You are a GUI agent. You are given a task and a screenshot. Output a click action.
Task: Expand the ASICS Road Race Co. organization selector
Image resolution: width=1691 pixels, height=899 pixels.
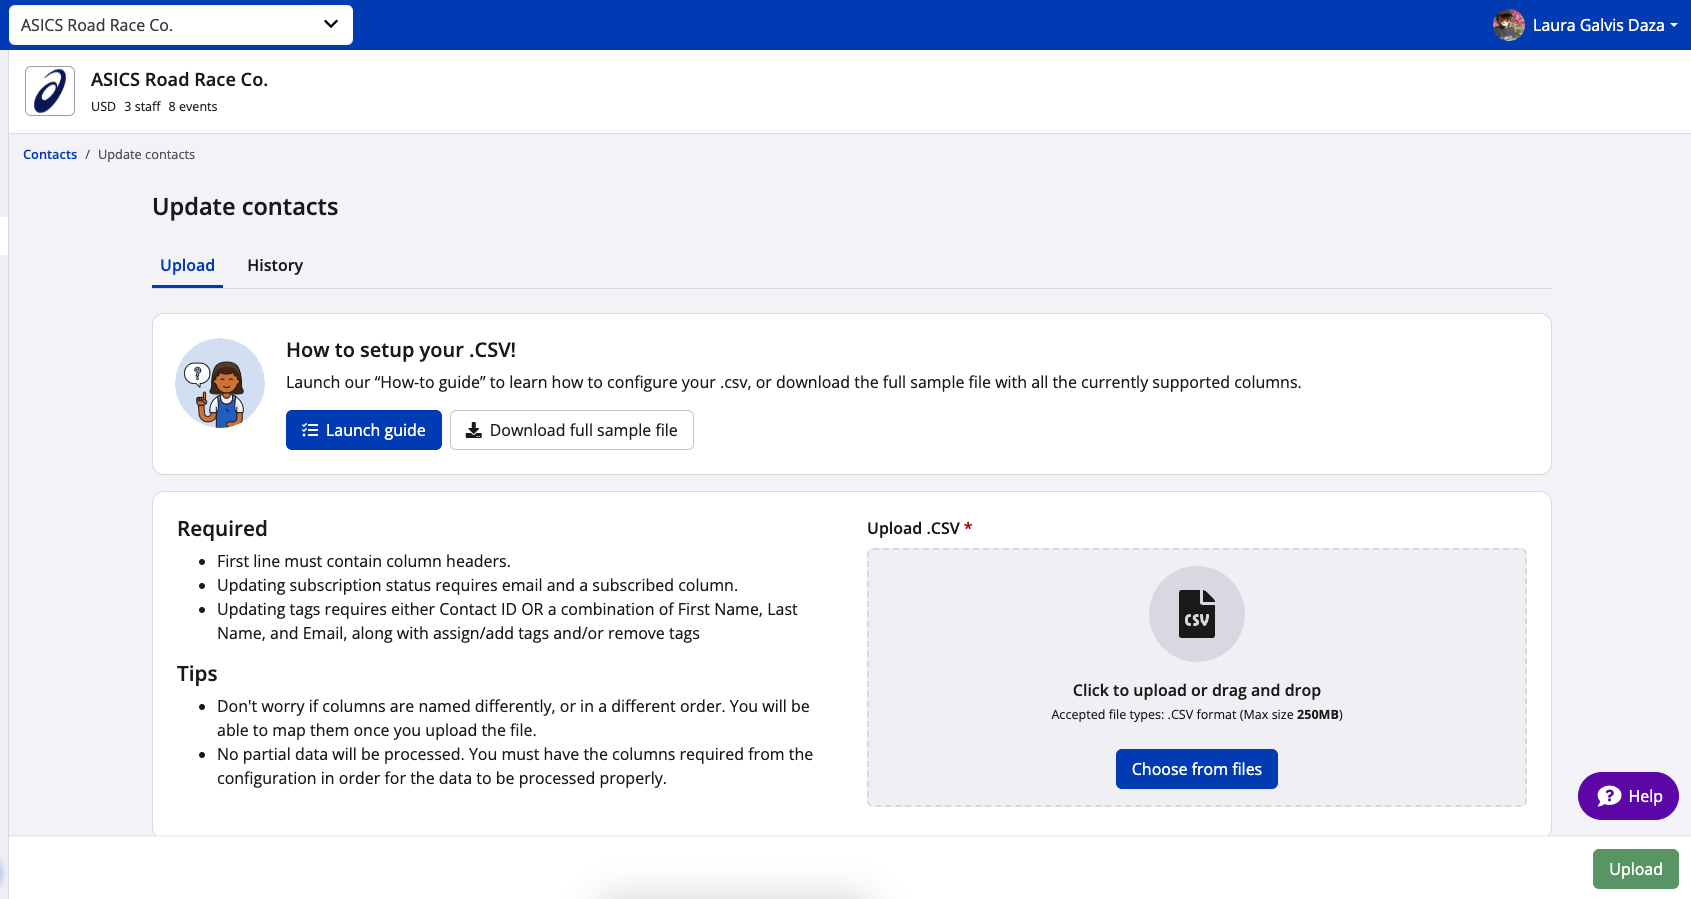(180, 25)
